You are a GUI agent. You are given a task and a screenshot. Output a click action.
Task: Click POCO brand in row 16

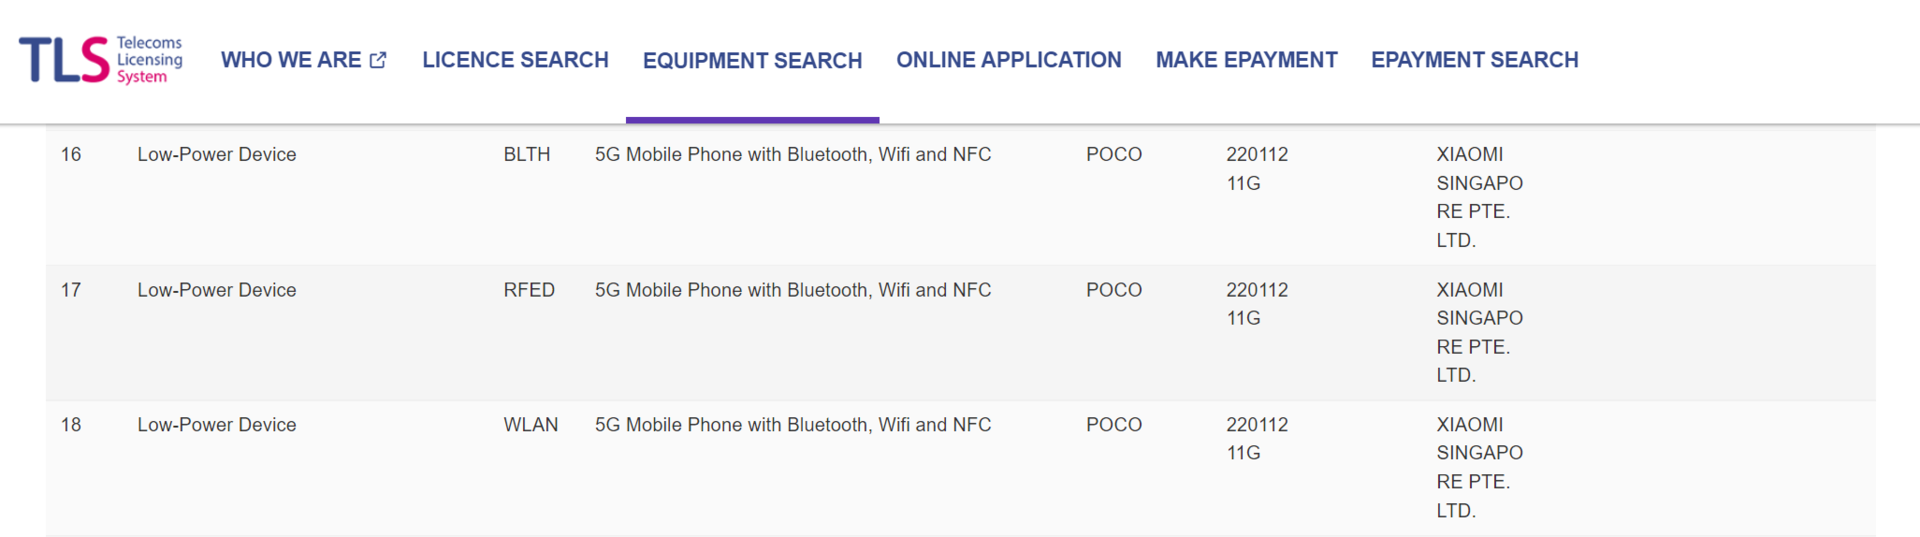[x=1114, y=154]
